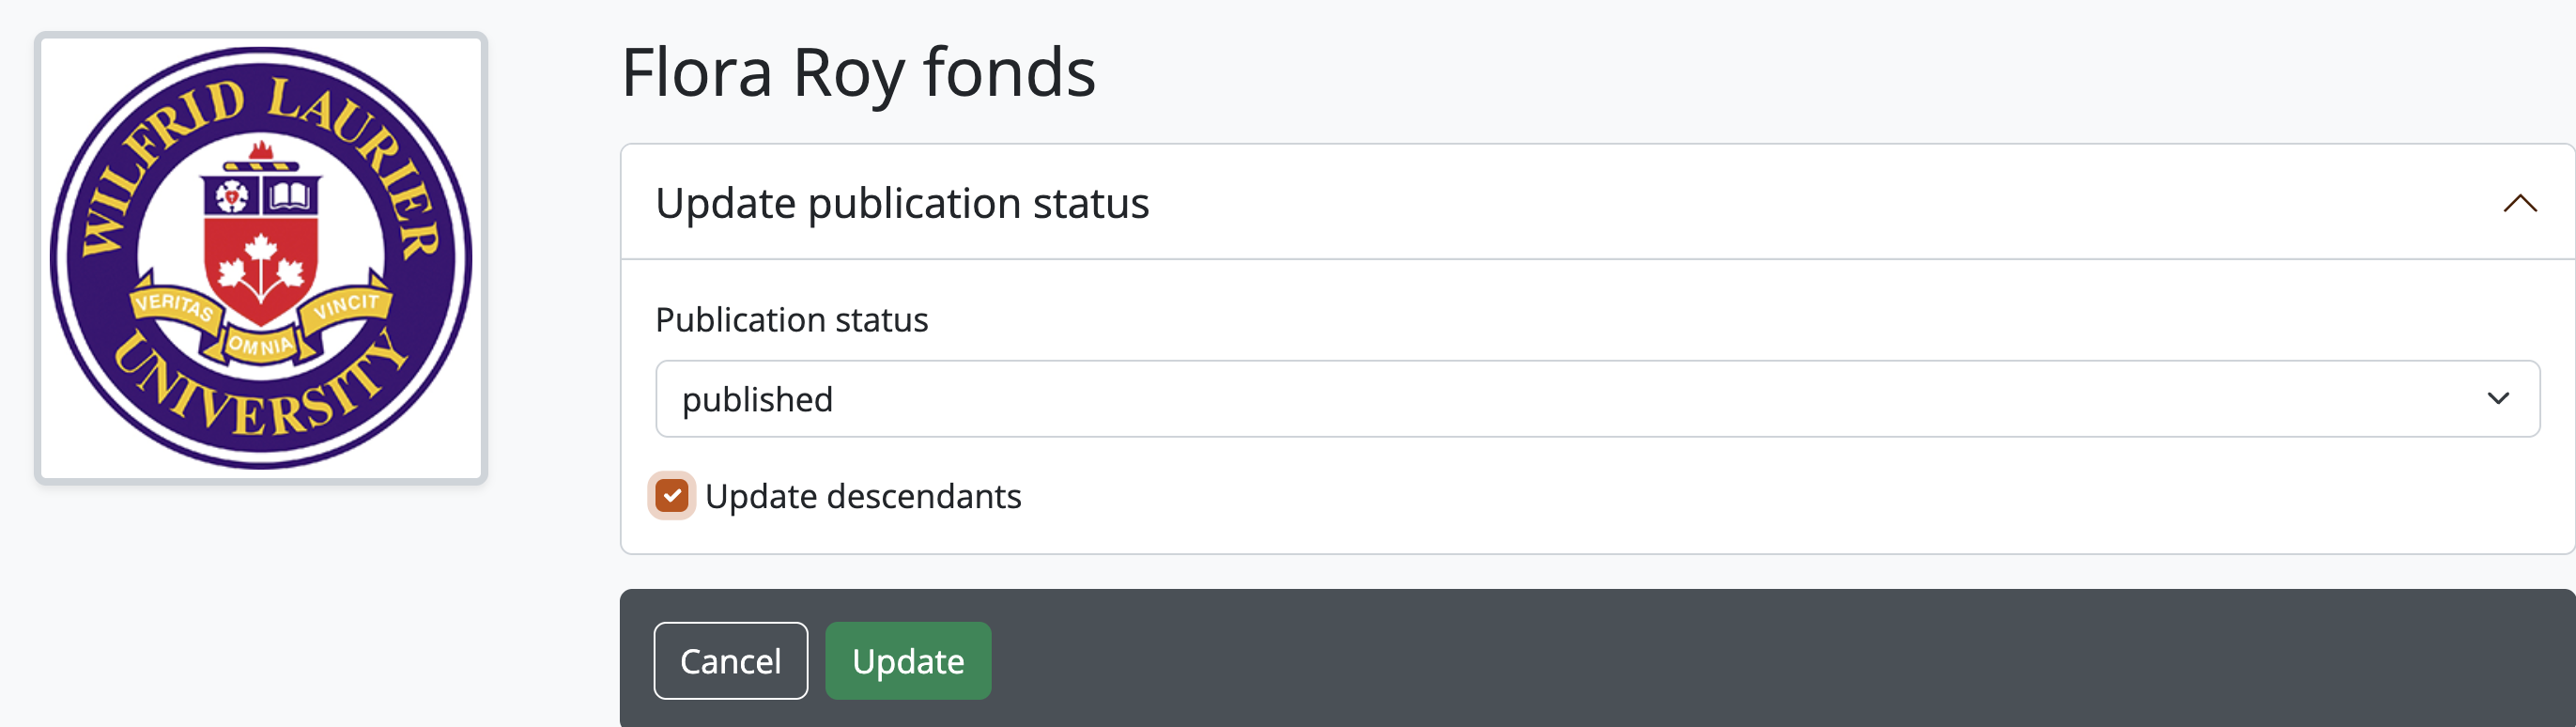Screen dimensions: 2576x727
Task: Click the dropdown arrow in Publication status field
Action: pyautogui.click(x=2497, y=399)
